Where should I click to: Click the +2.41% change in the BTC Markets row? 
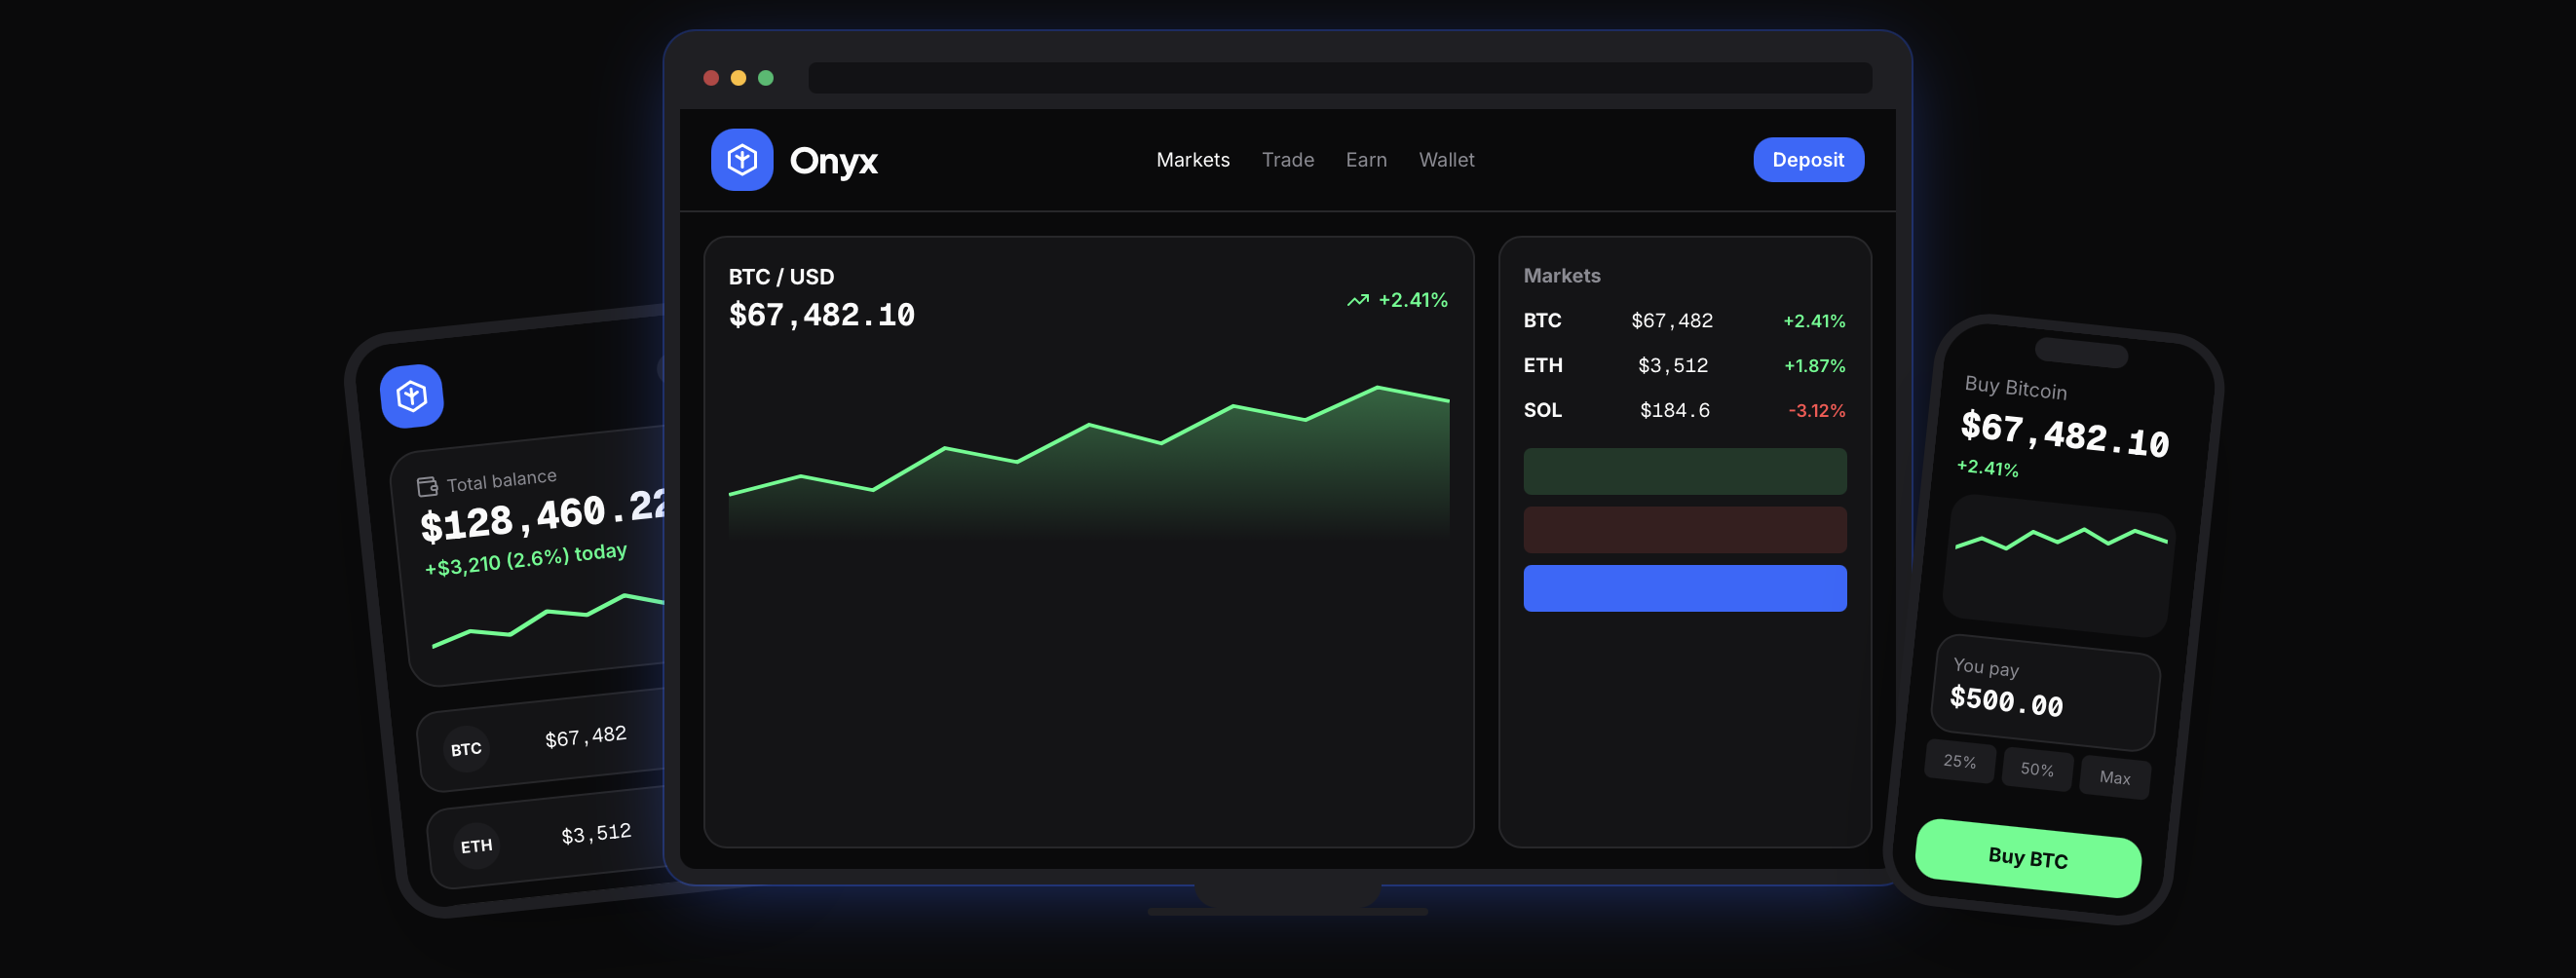point(1814,321)
